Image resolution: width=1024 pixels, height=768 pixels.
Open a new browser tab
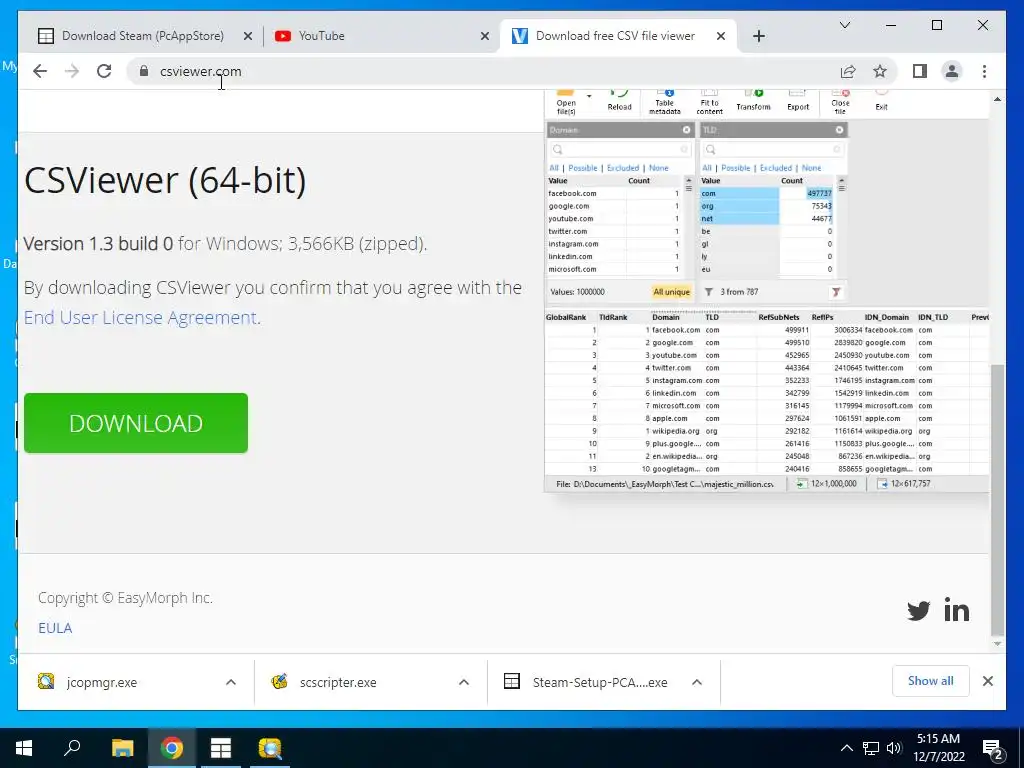pos(758,36)
